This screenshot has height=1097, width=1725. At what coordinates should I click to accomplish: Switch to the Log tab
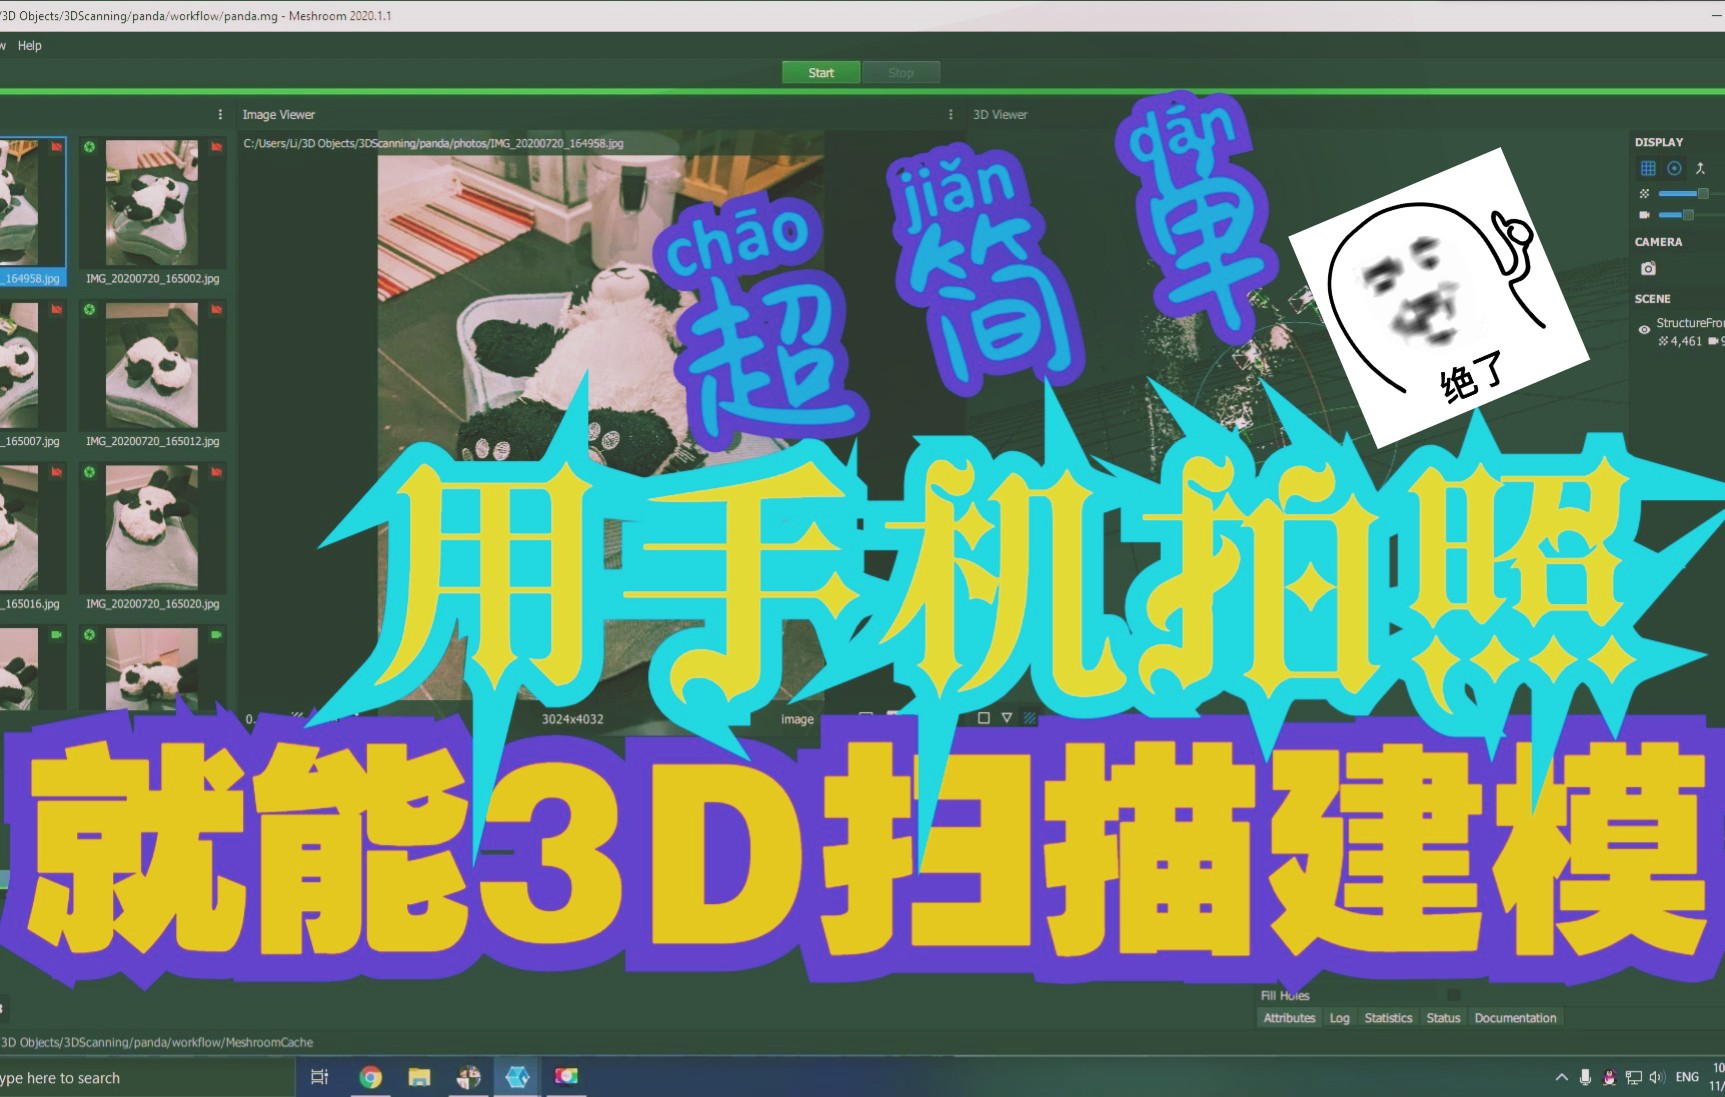pos(1340,1017)
